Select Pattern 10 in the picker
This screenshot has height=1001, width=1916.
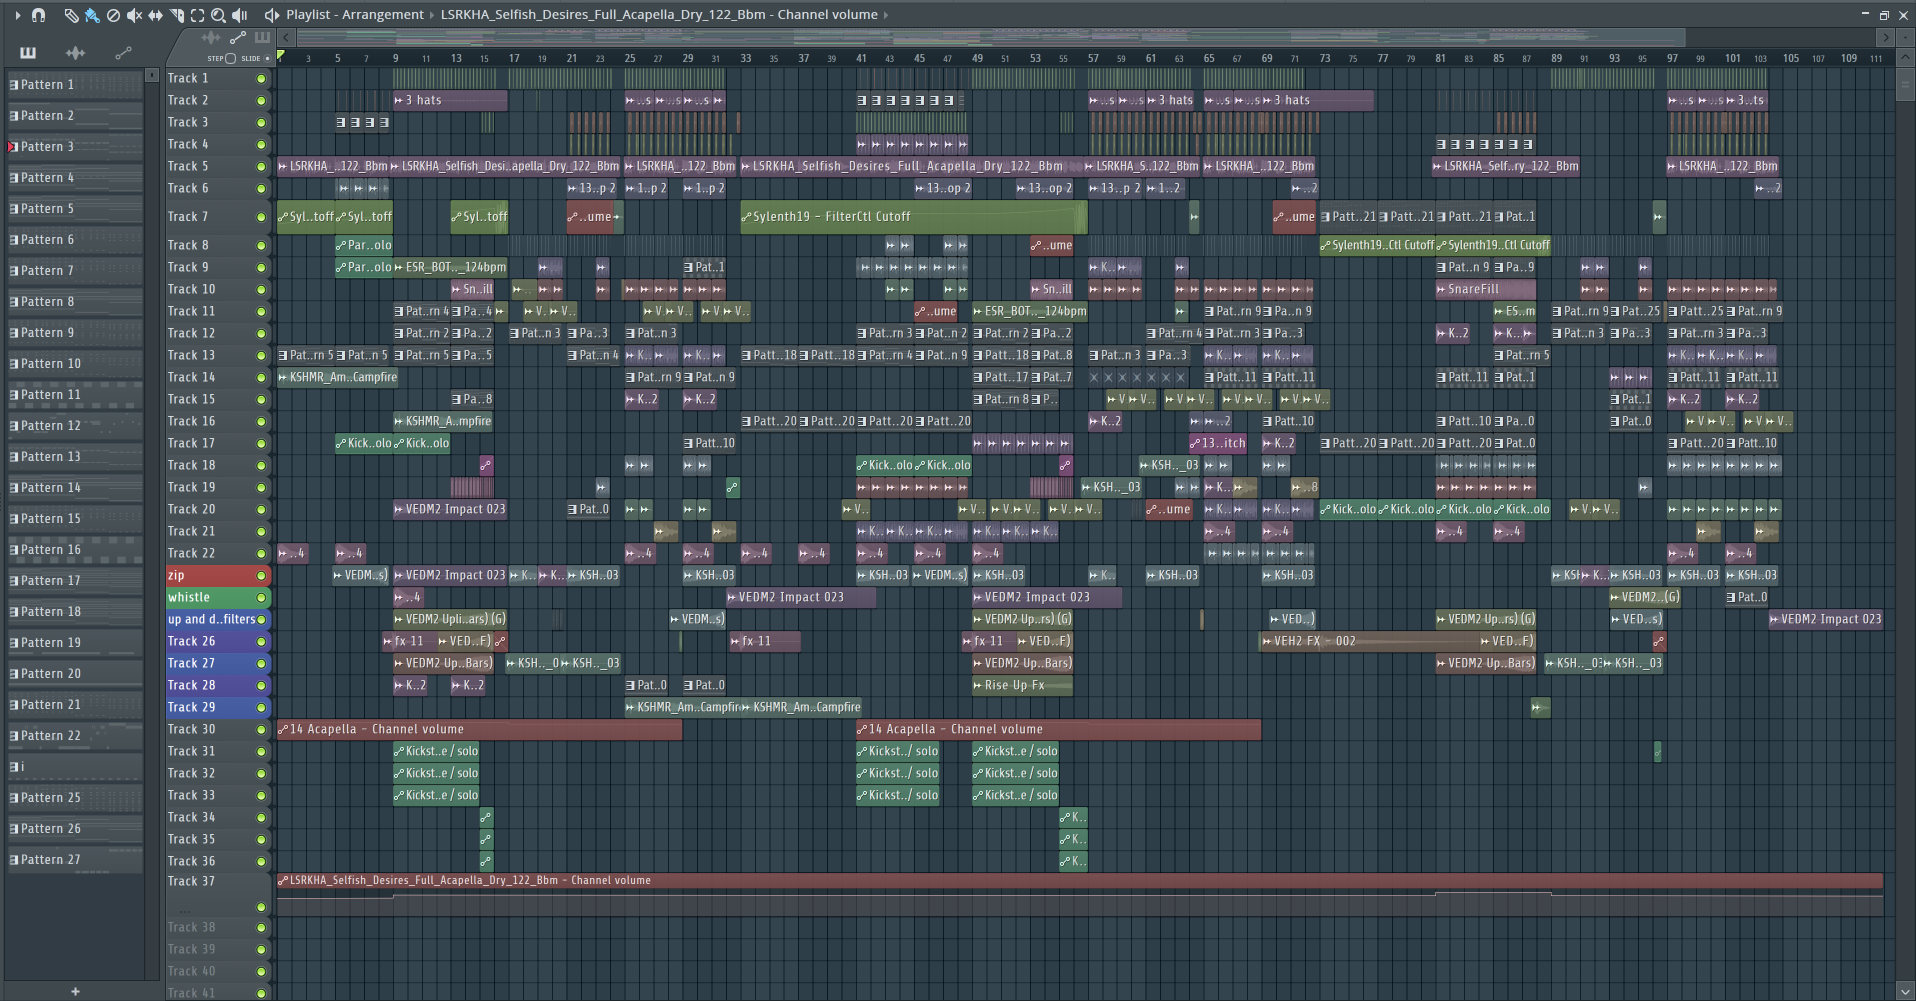pos(75,364)
